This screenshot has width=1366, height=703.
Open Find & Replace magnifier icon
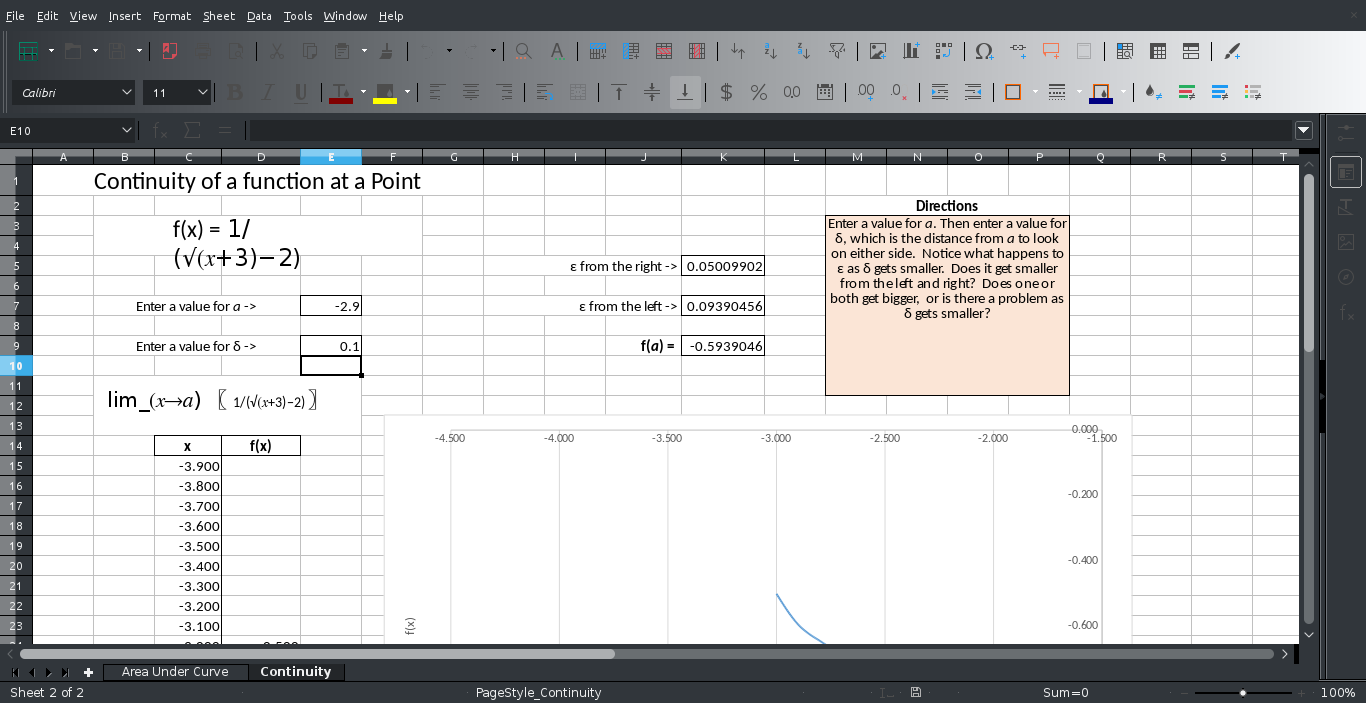[523, 51]
